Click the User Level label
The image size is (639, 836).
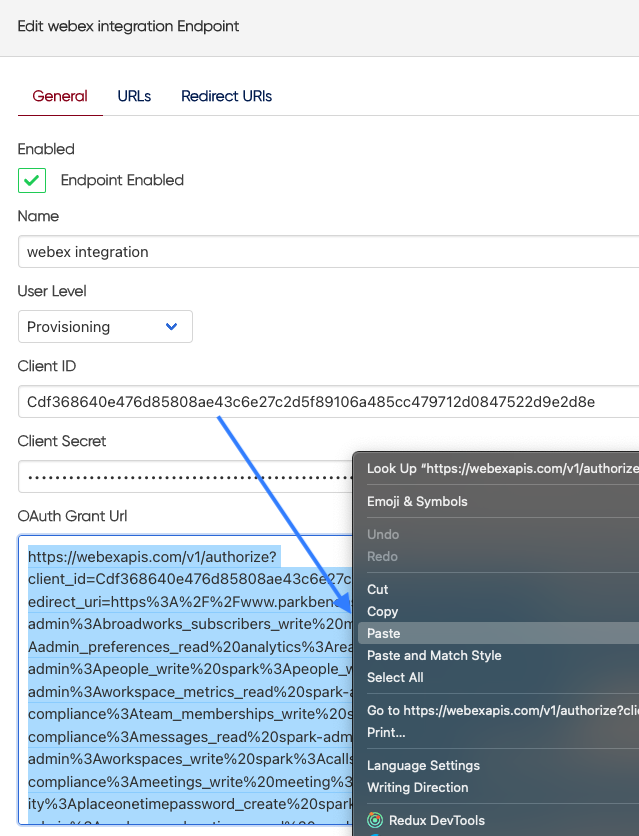52,291
